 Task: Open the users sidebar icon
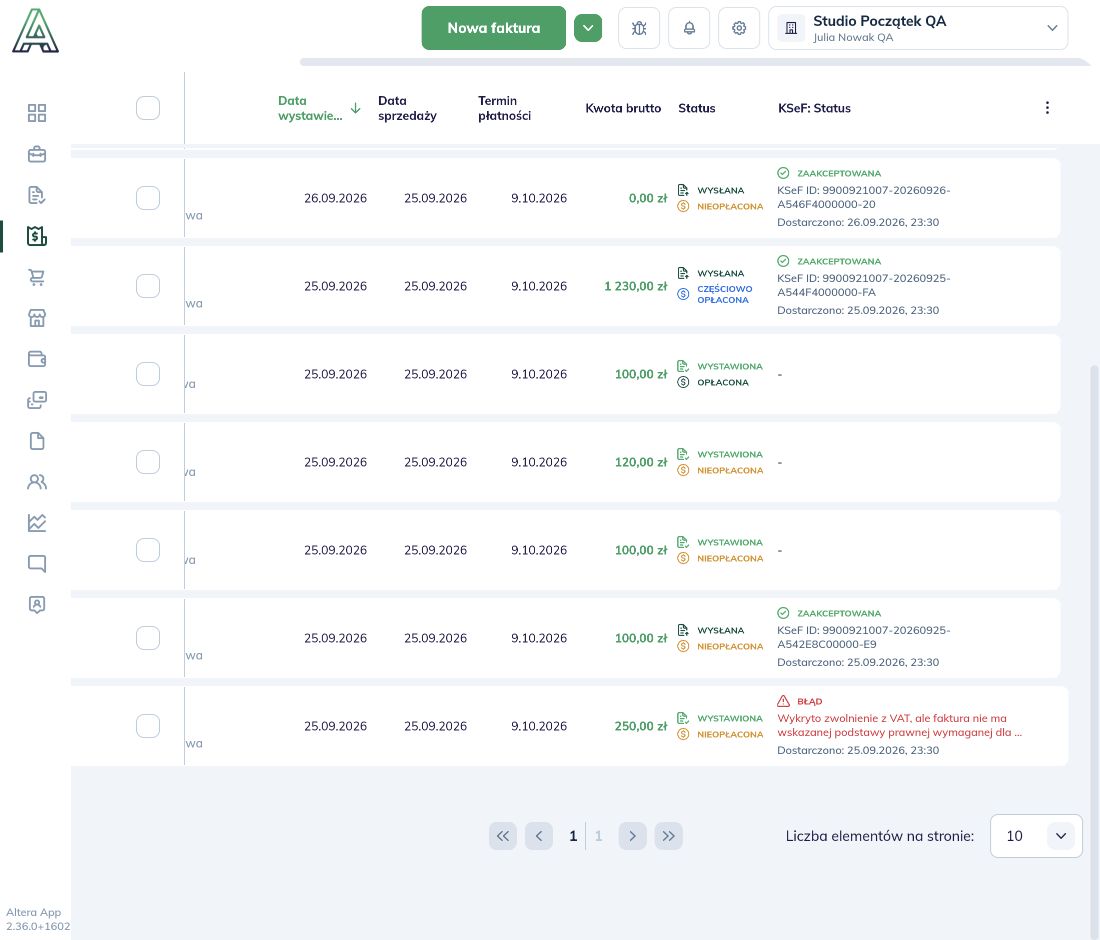click(x=36, y=481)
